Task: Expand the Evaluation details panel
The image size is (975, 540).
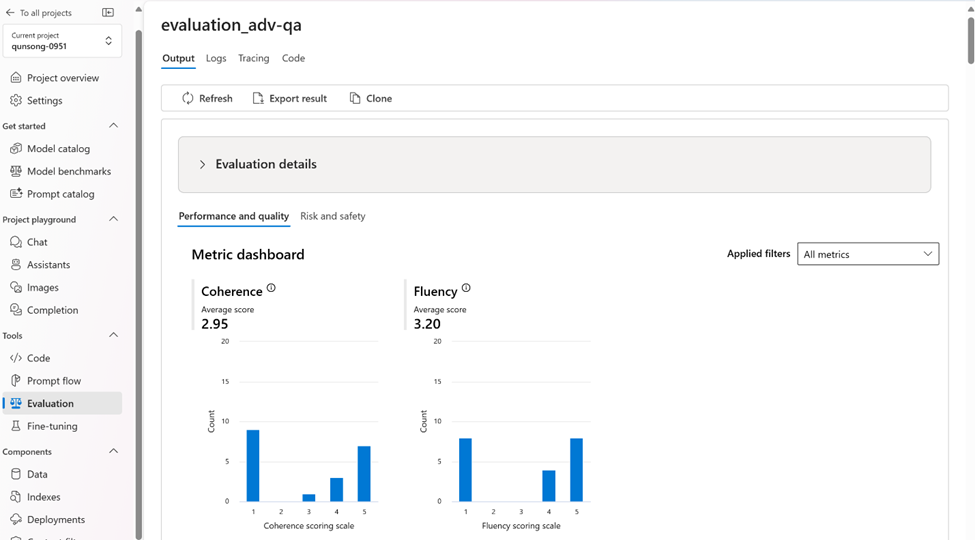Action: [555, 165]
